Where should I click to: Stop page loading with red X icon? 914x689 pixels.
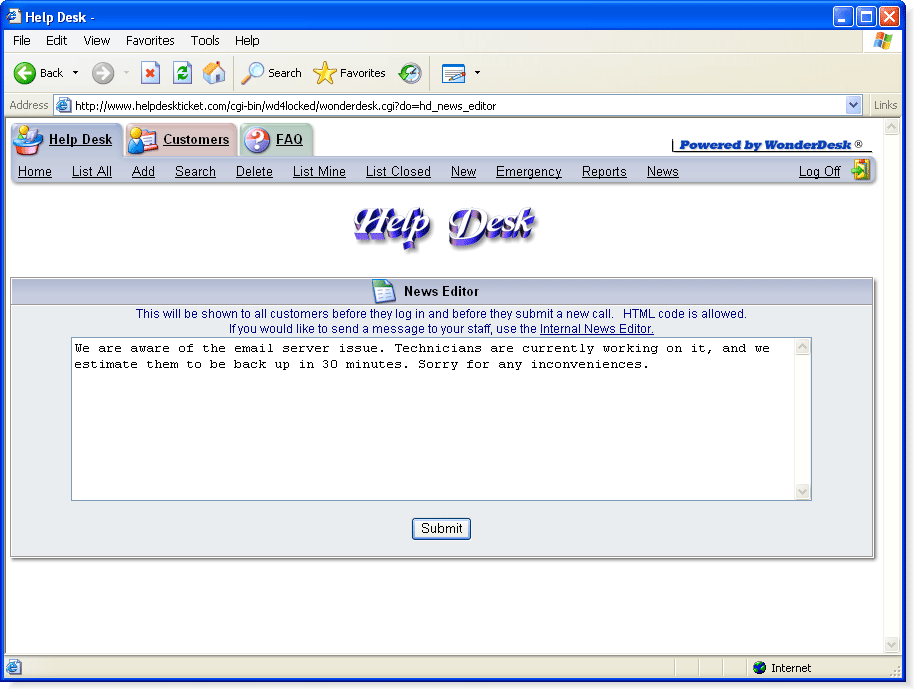(x=150, y=73)
